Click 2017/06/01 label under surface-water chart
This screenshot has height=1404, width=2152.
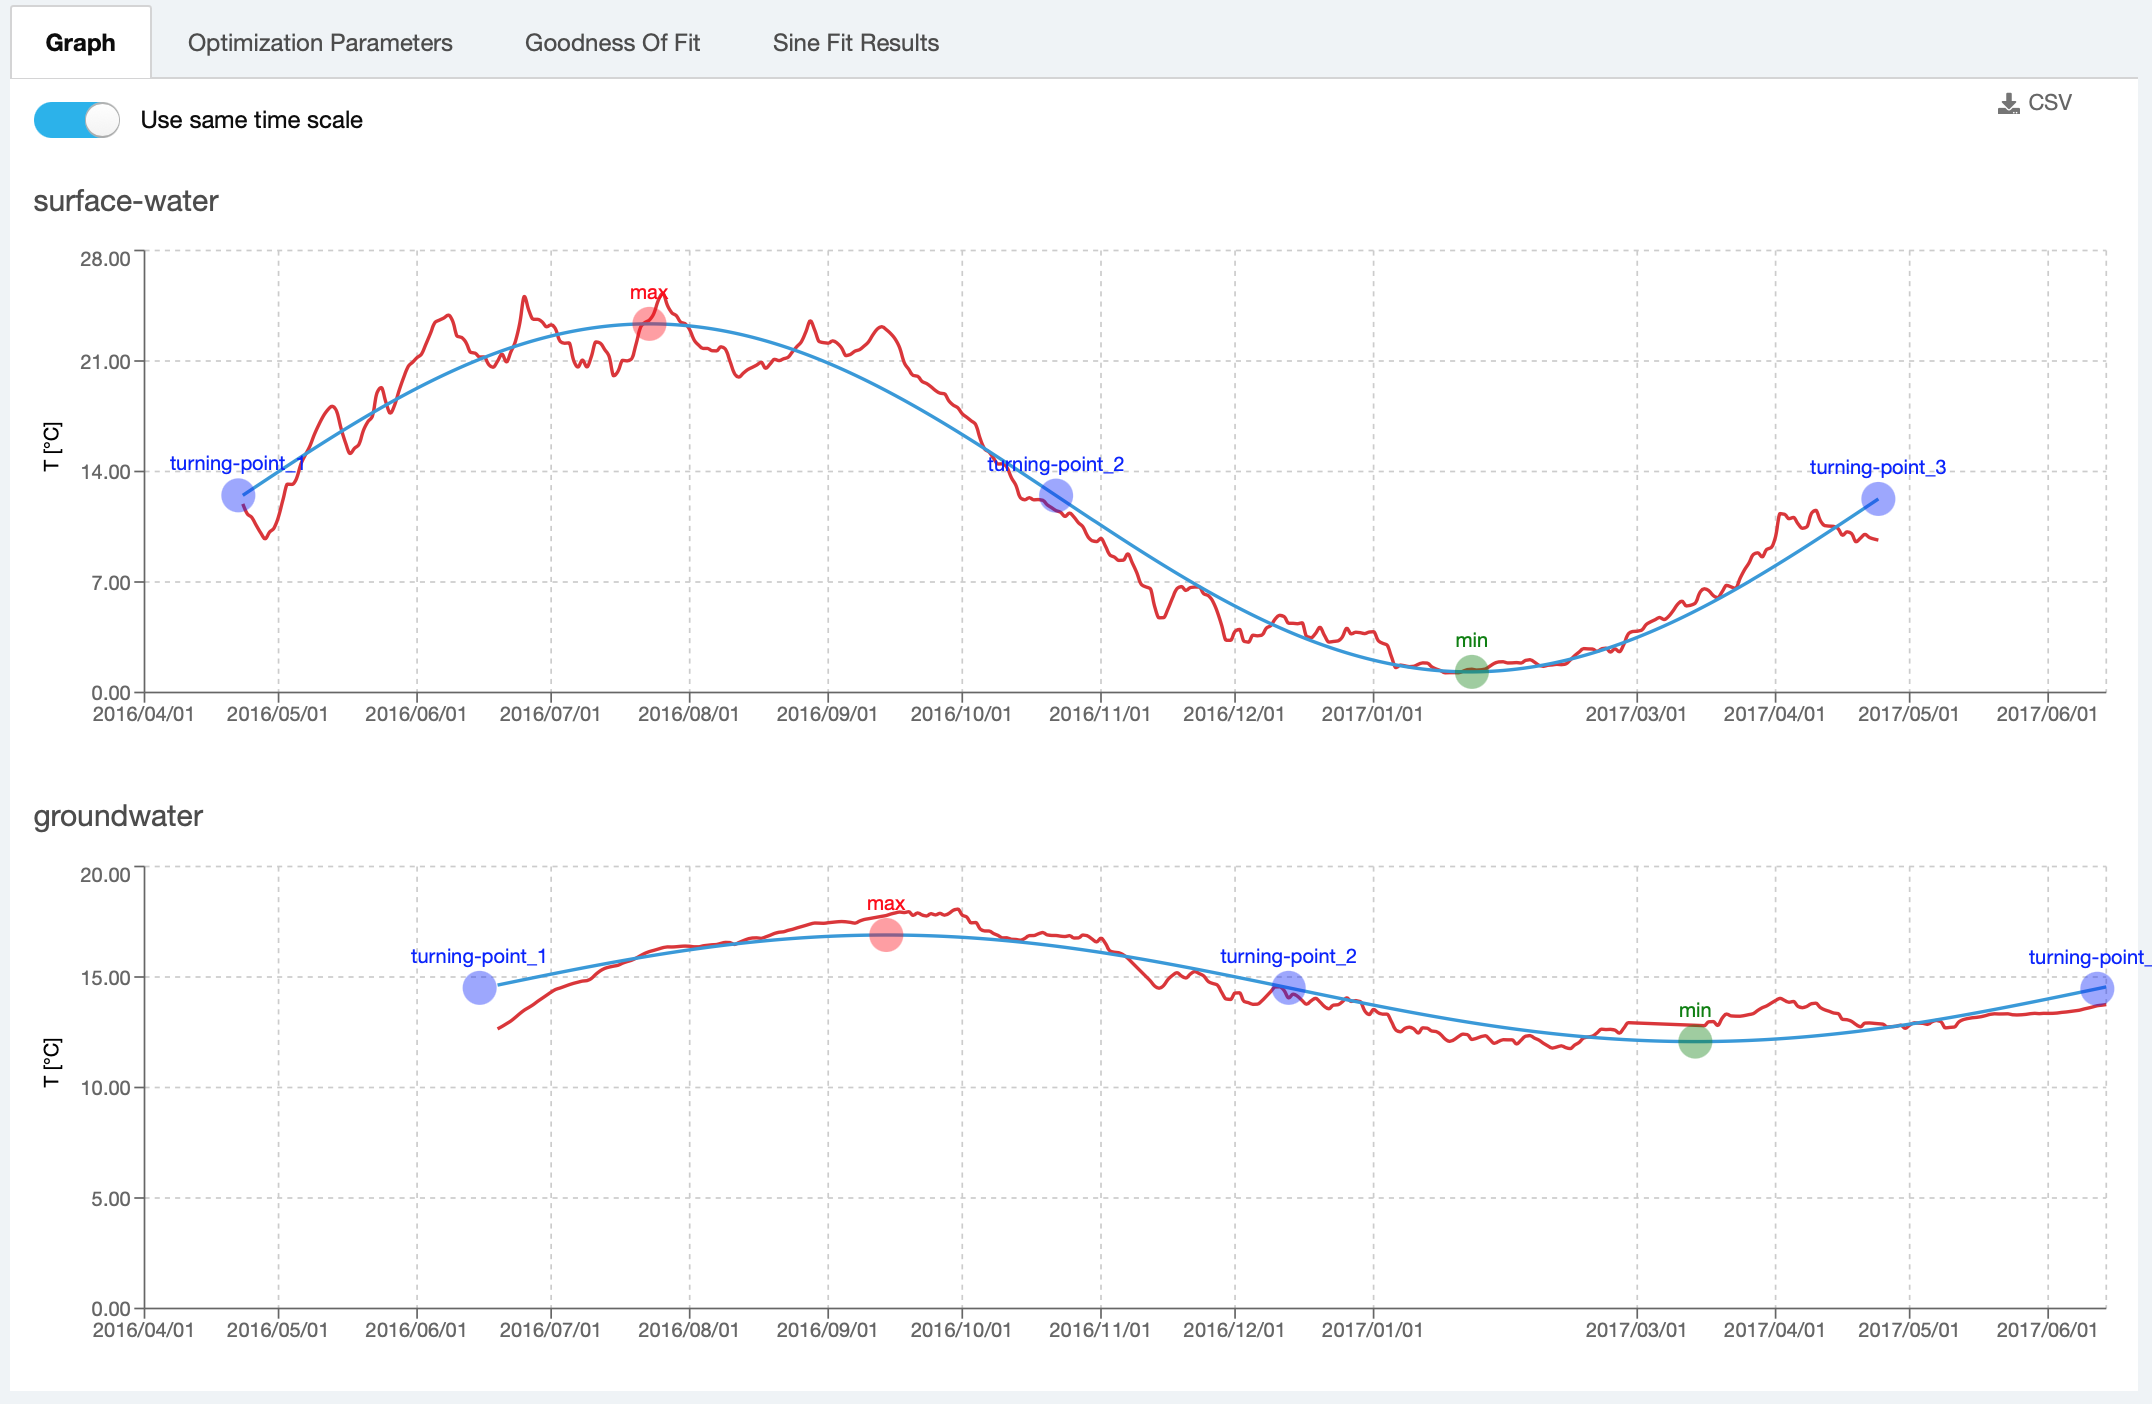click(x=2047, y=714)
